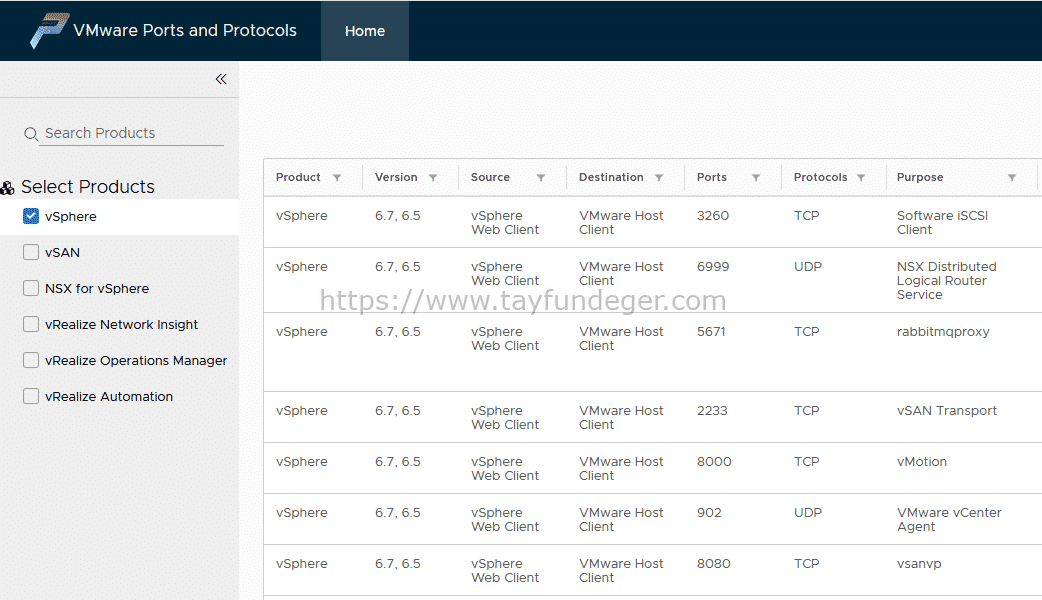This screenshot has height=600, width=1042.
Task: Check the NSX for vSphere checkbox
Action: click(31, 288)
